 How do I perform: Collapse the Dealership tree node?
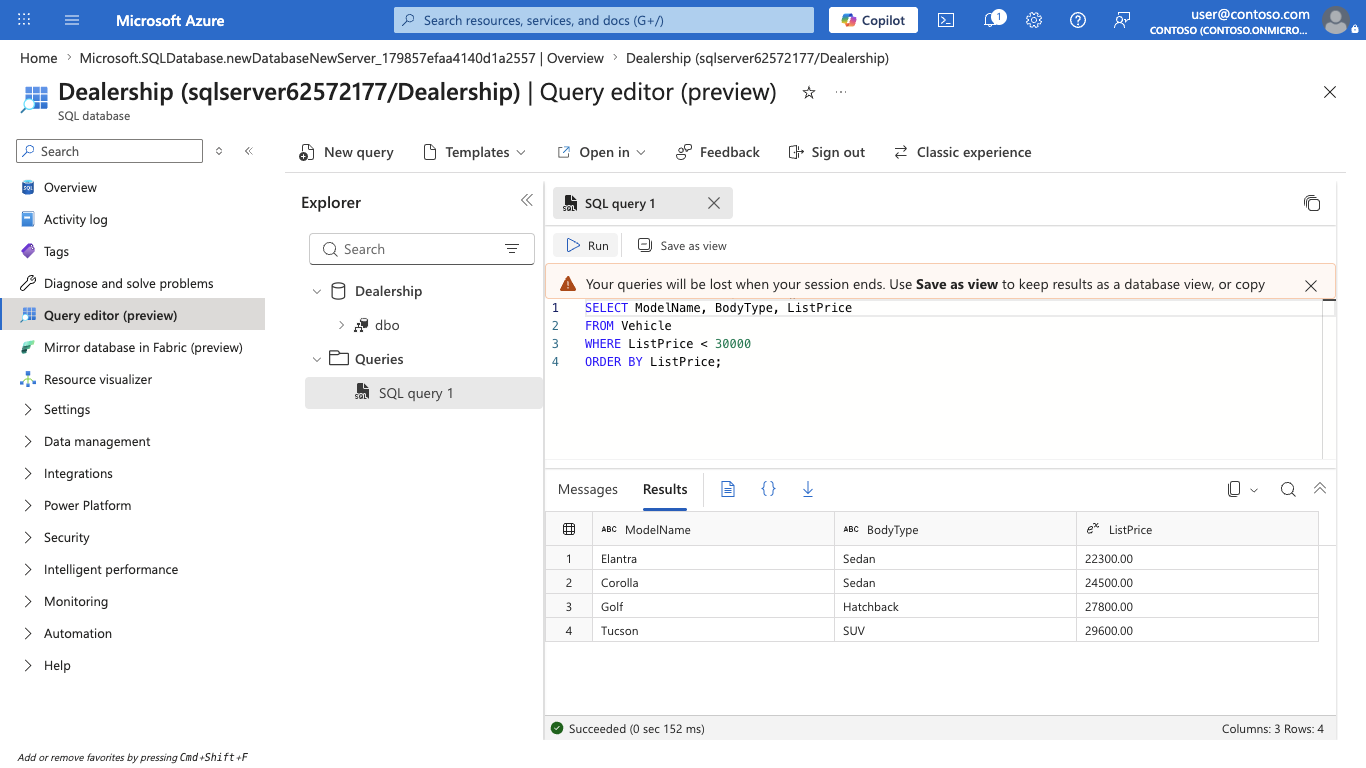click(317, 291)
